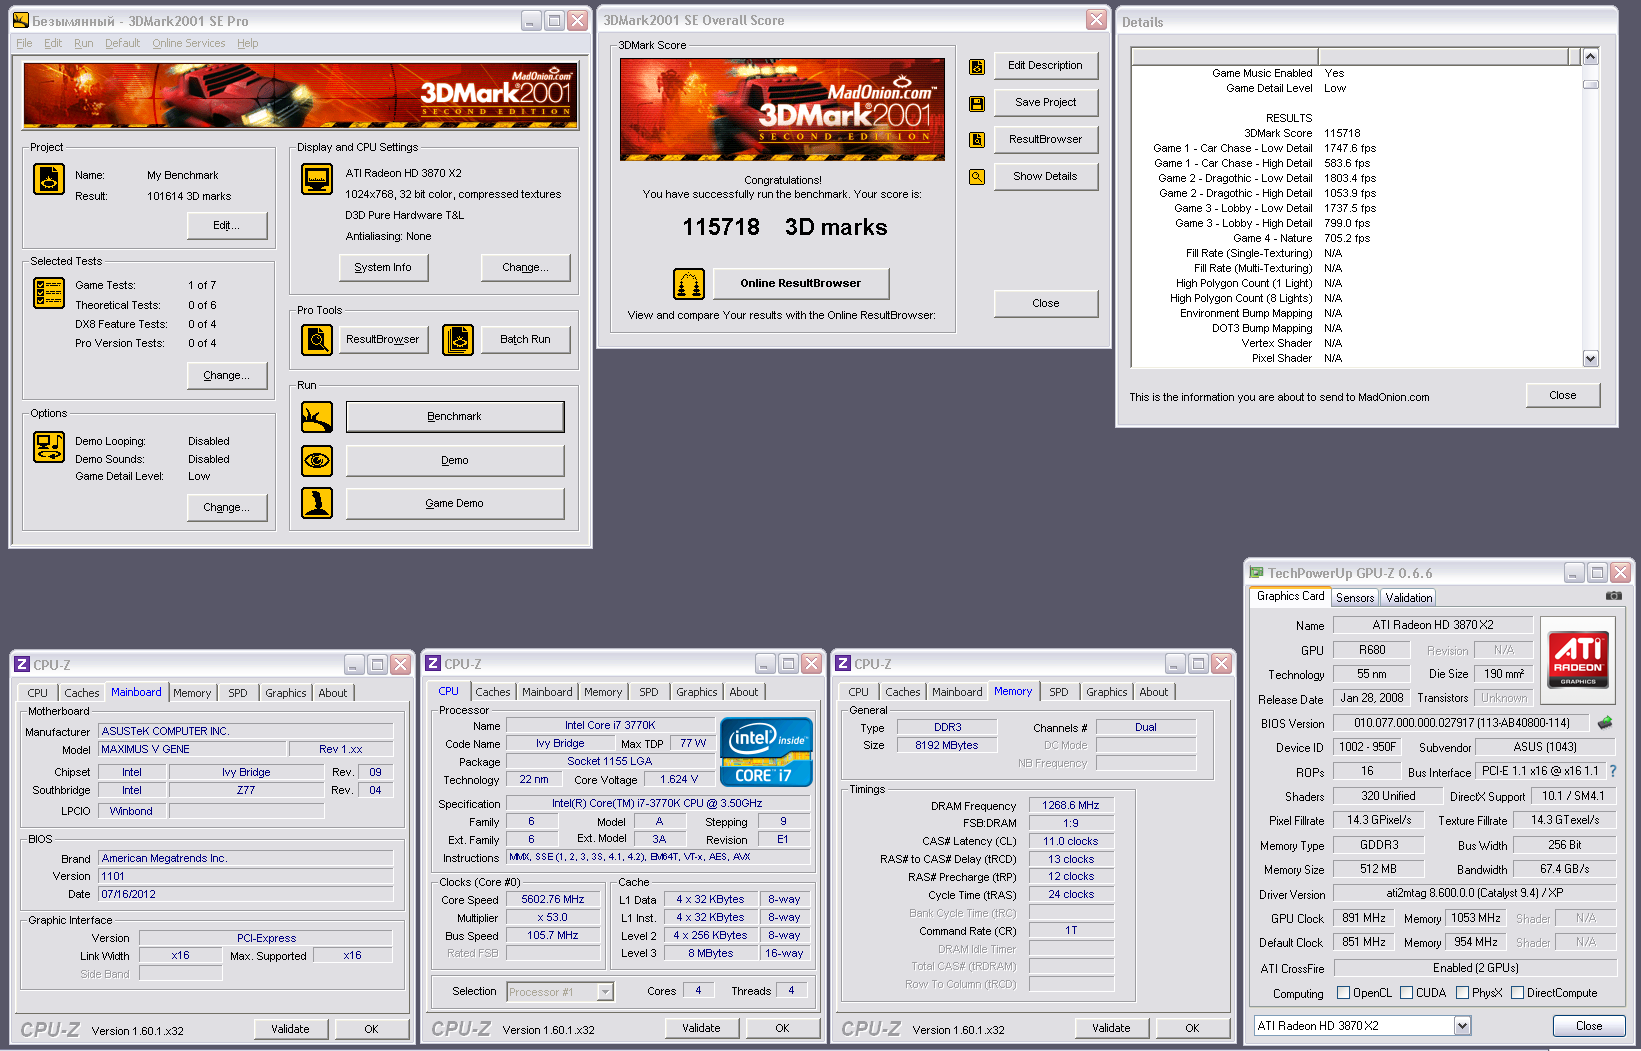
Task: Click the BIOS Version value in GPU-Z
Action: click(1461, 723)
